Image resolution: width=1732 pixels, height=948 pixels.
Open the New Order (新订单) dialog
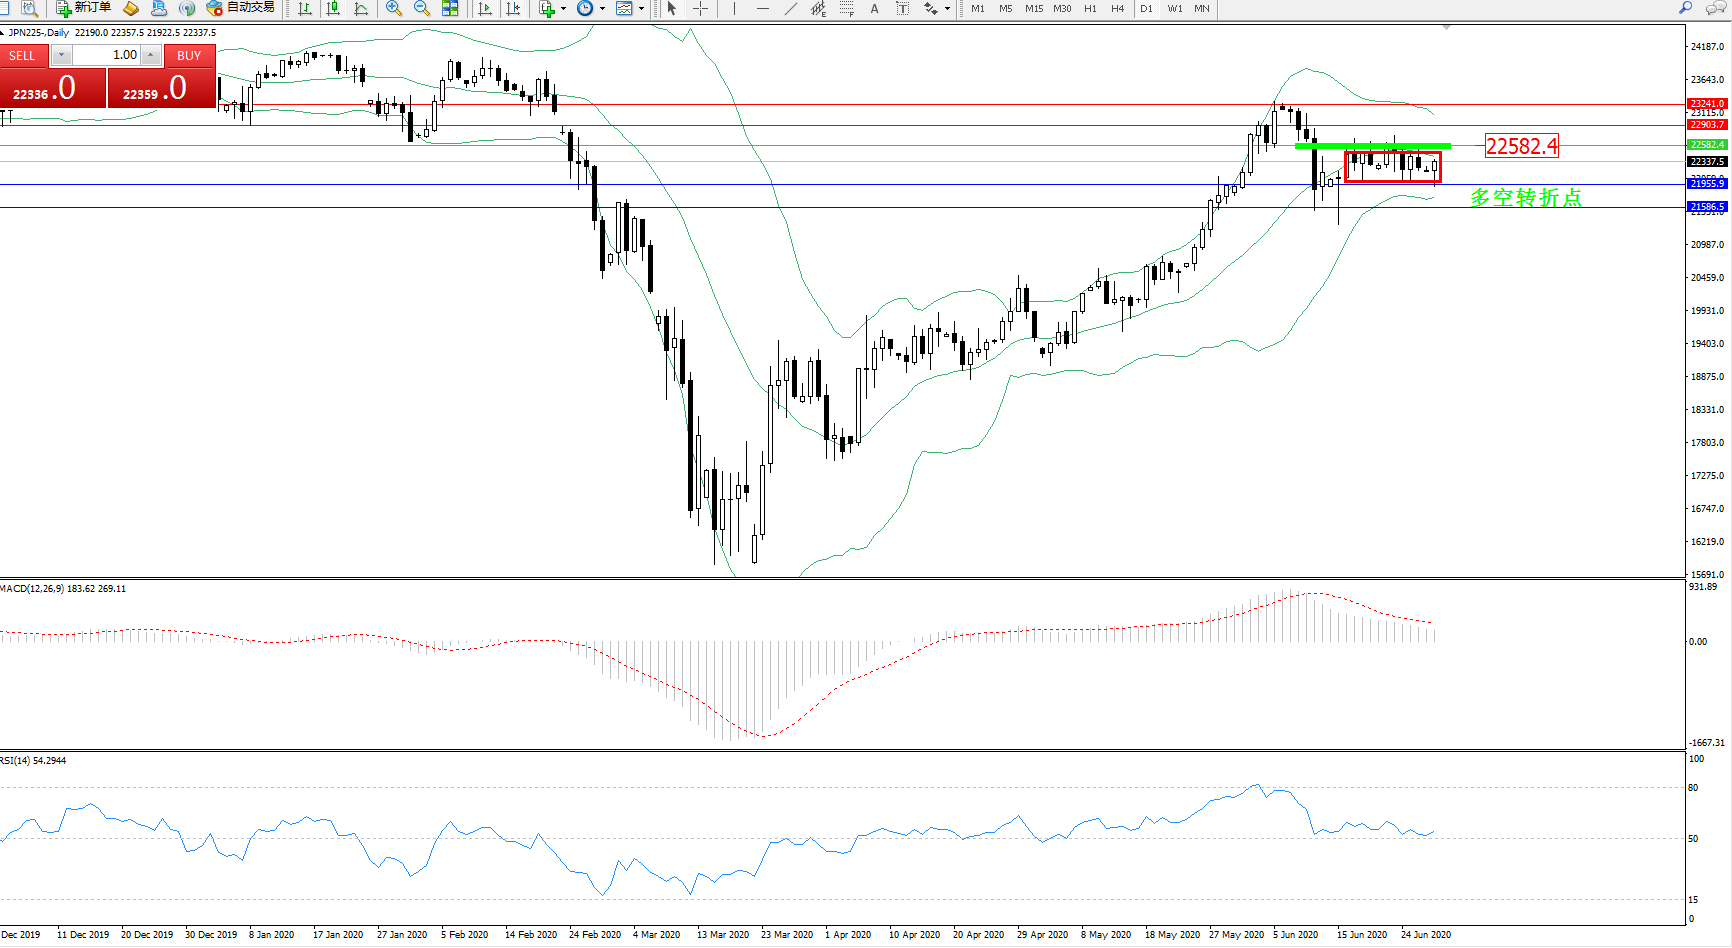(x=84, y=8)
